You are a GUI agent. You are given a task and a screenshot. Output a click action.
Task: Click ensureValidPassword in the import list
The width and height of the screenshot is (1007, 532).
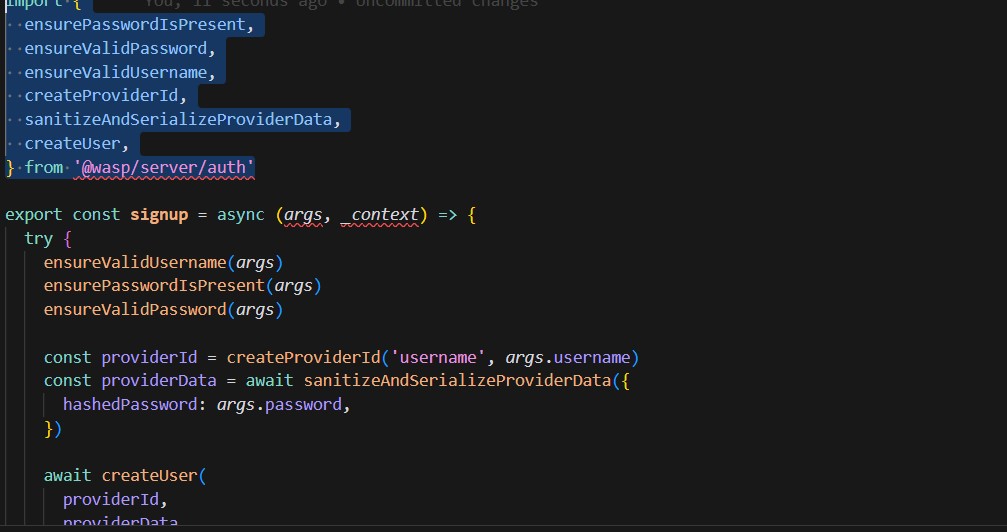click(x=116, y=48)
